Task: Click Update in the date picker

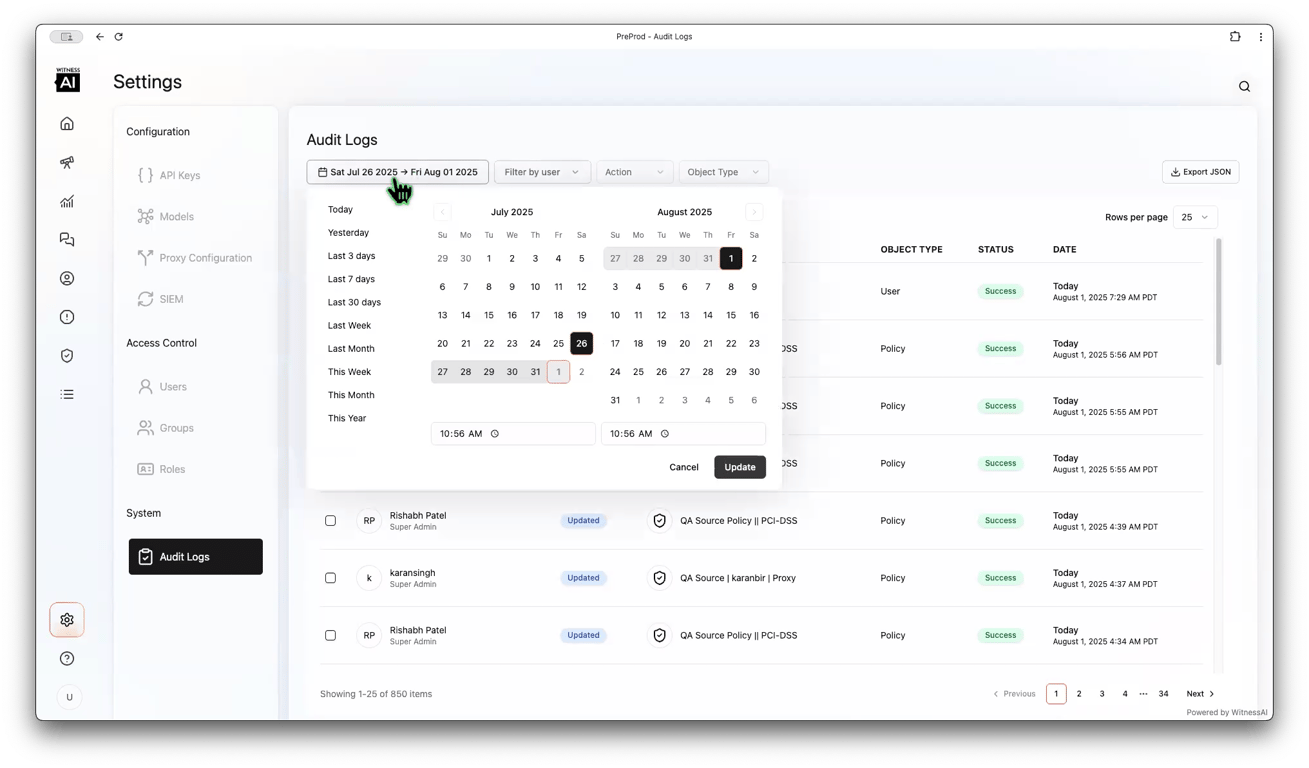Action: point(740,467)
